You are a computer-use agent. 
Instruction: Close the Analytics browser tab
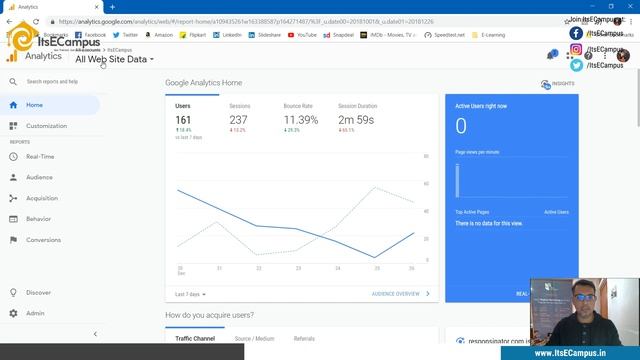tap(97, 7)
